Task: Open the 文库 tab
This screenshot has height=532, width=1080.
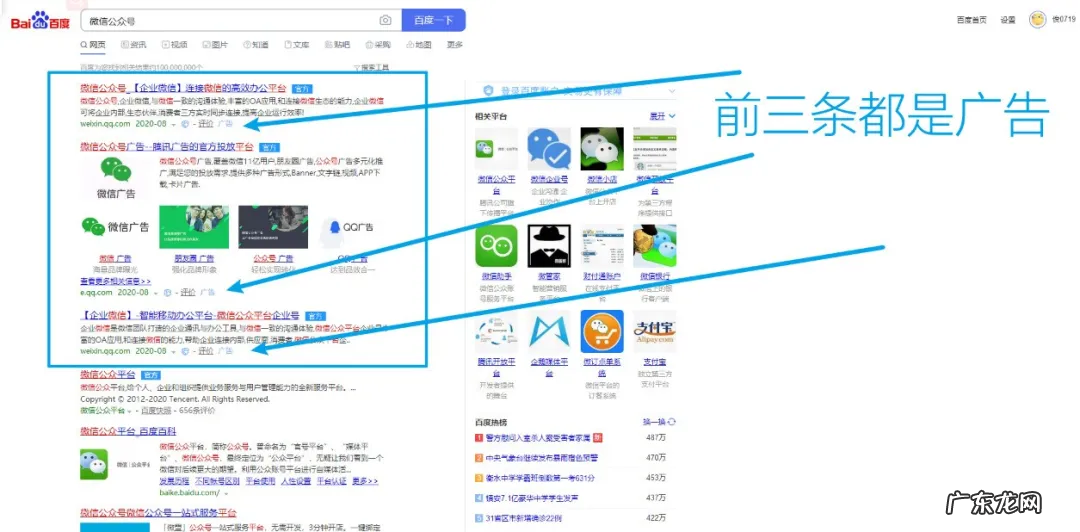Action: coord(296,45)
